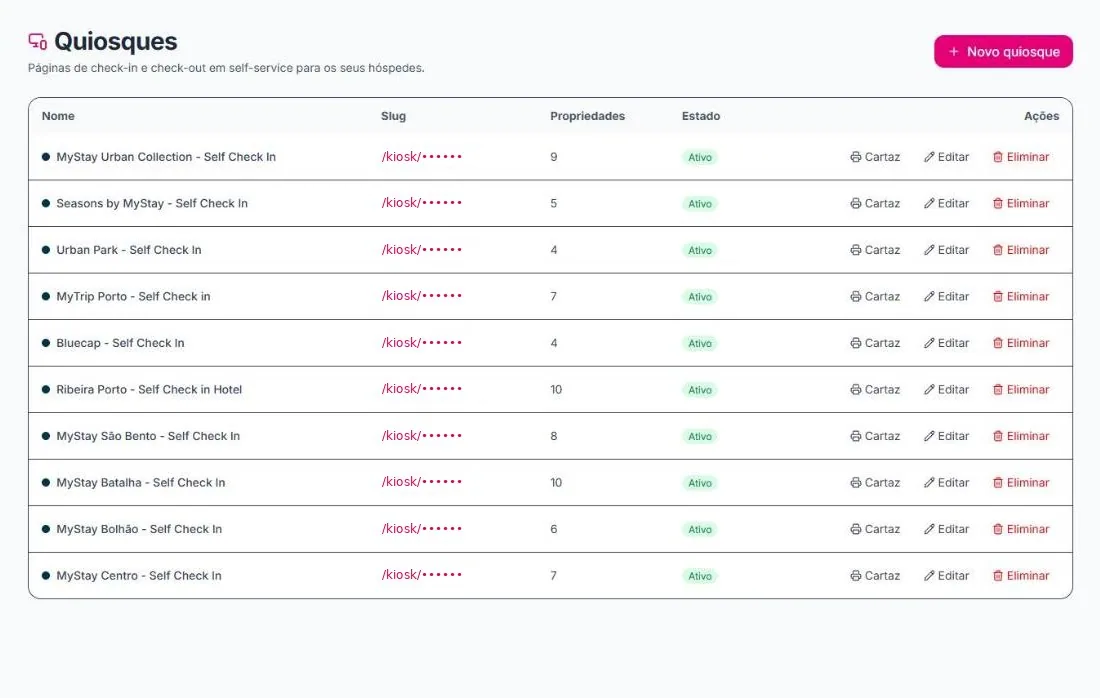Open MyTrip Porto kiosk slug link
The width and height of the screenshot is (1100, 698).
[x=422, y=296]
